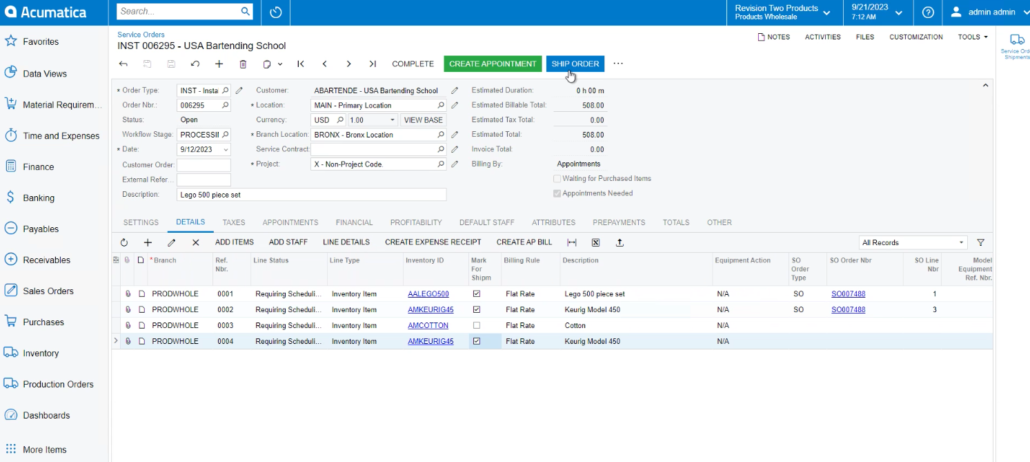Switch to the Profitability tab
Viewport: 1030px width, 462px height.
416,222
